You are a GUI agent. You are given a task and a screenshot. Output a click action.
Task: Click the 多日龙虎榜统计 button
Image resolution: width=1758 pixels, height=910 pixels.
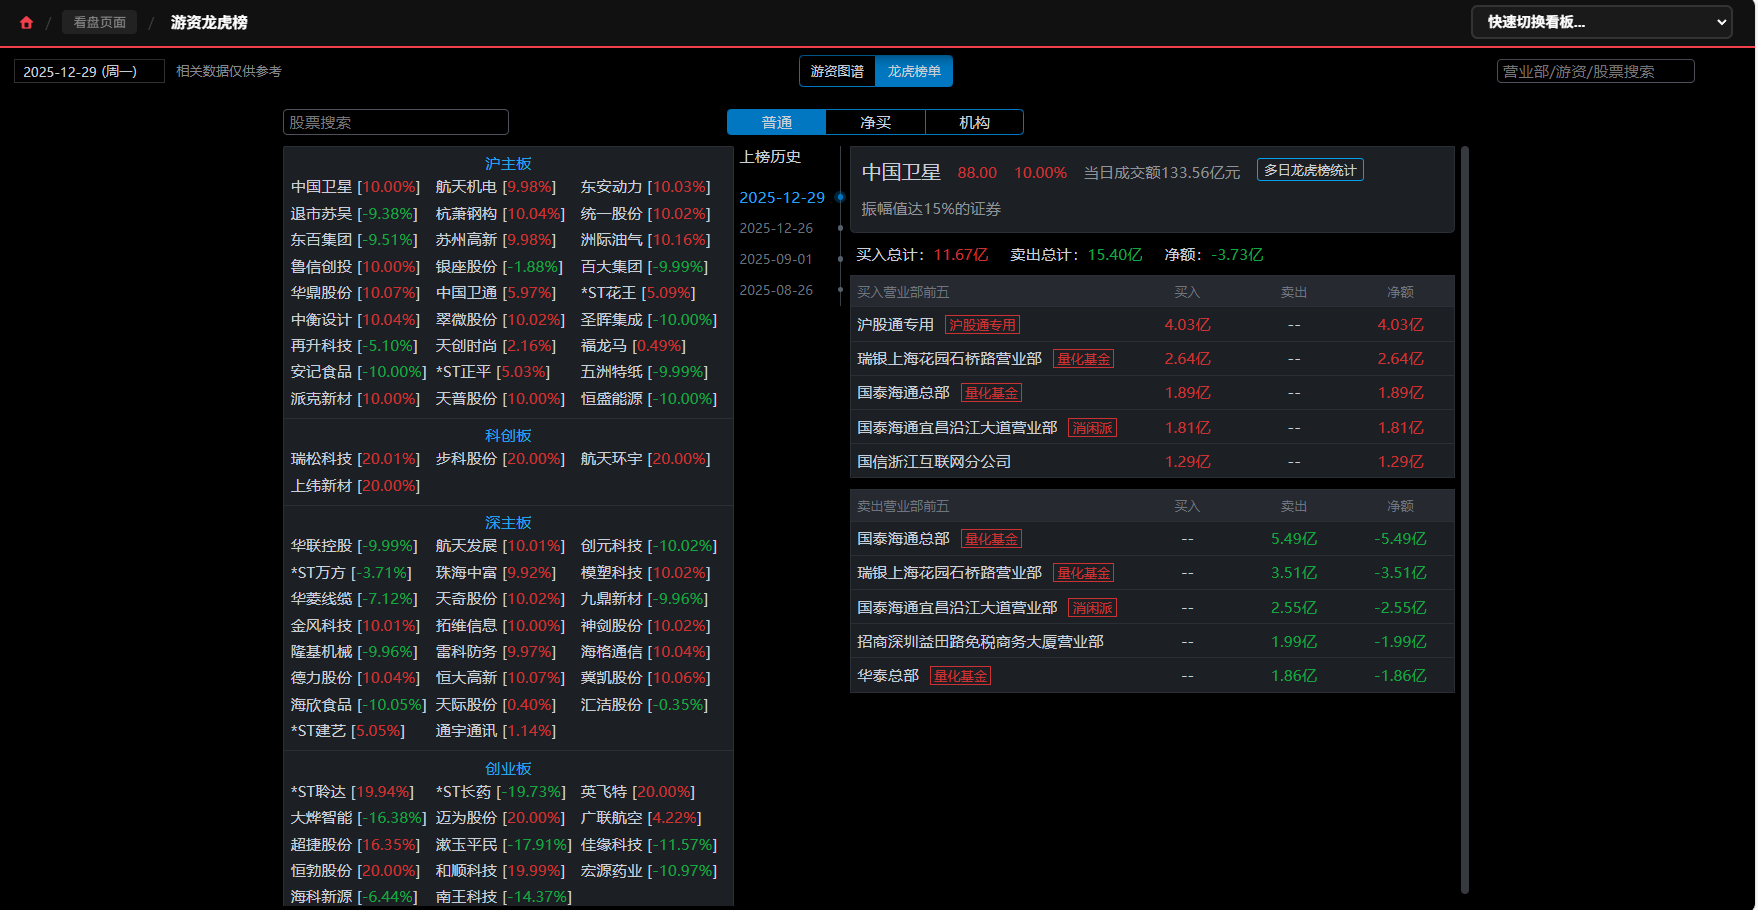point(1310,170)
